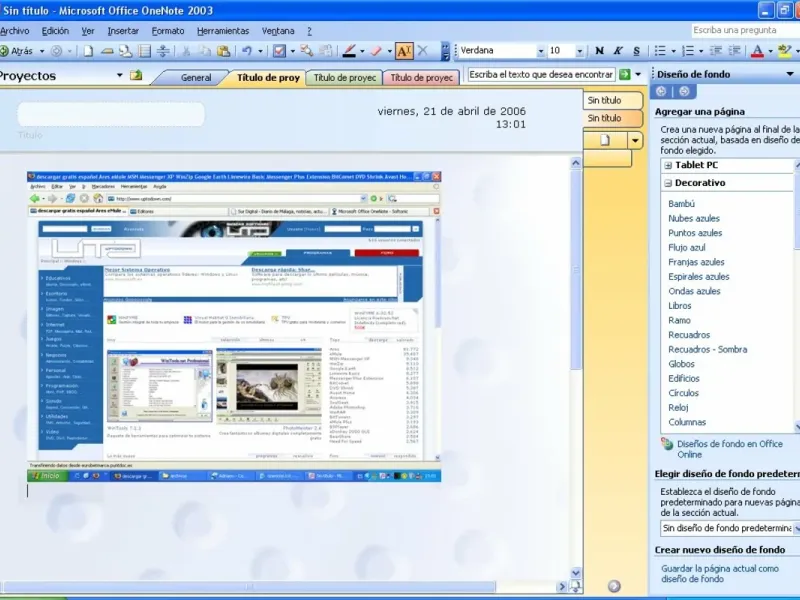
Task: Open the Insertar menu
Action: click(x=123, y=31)
